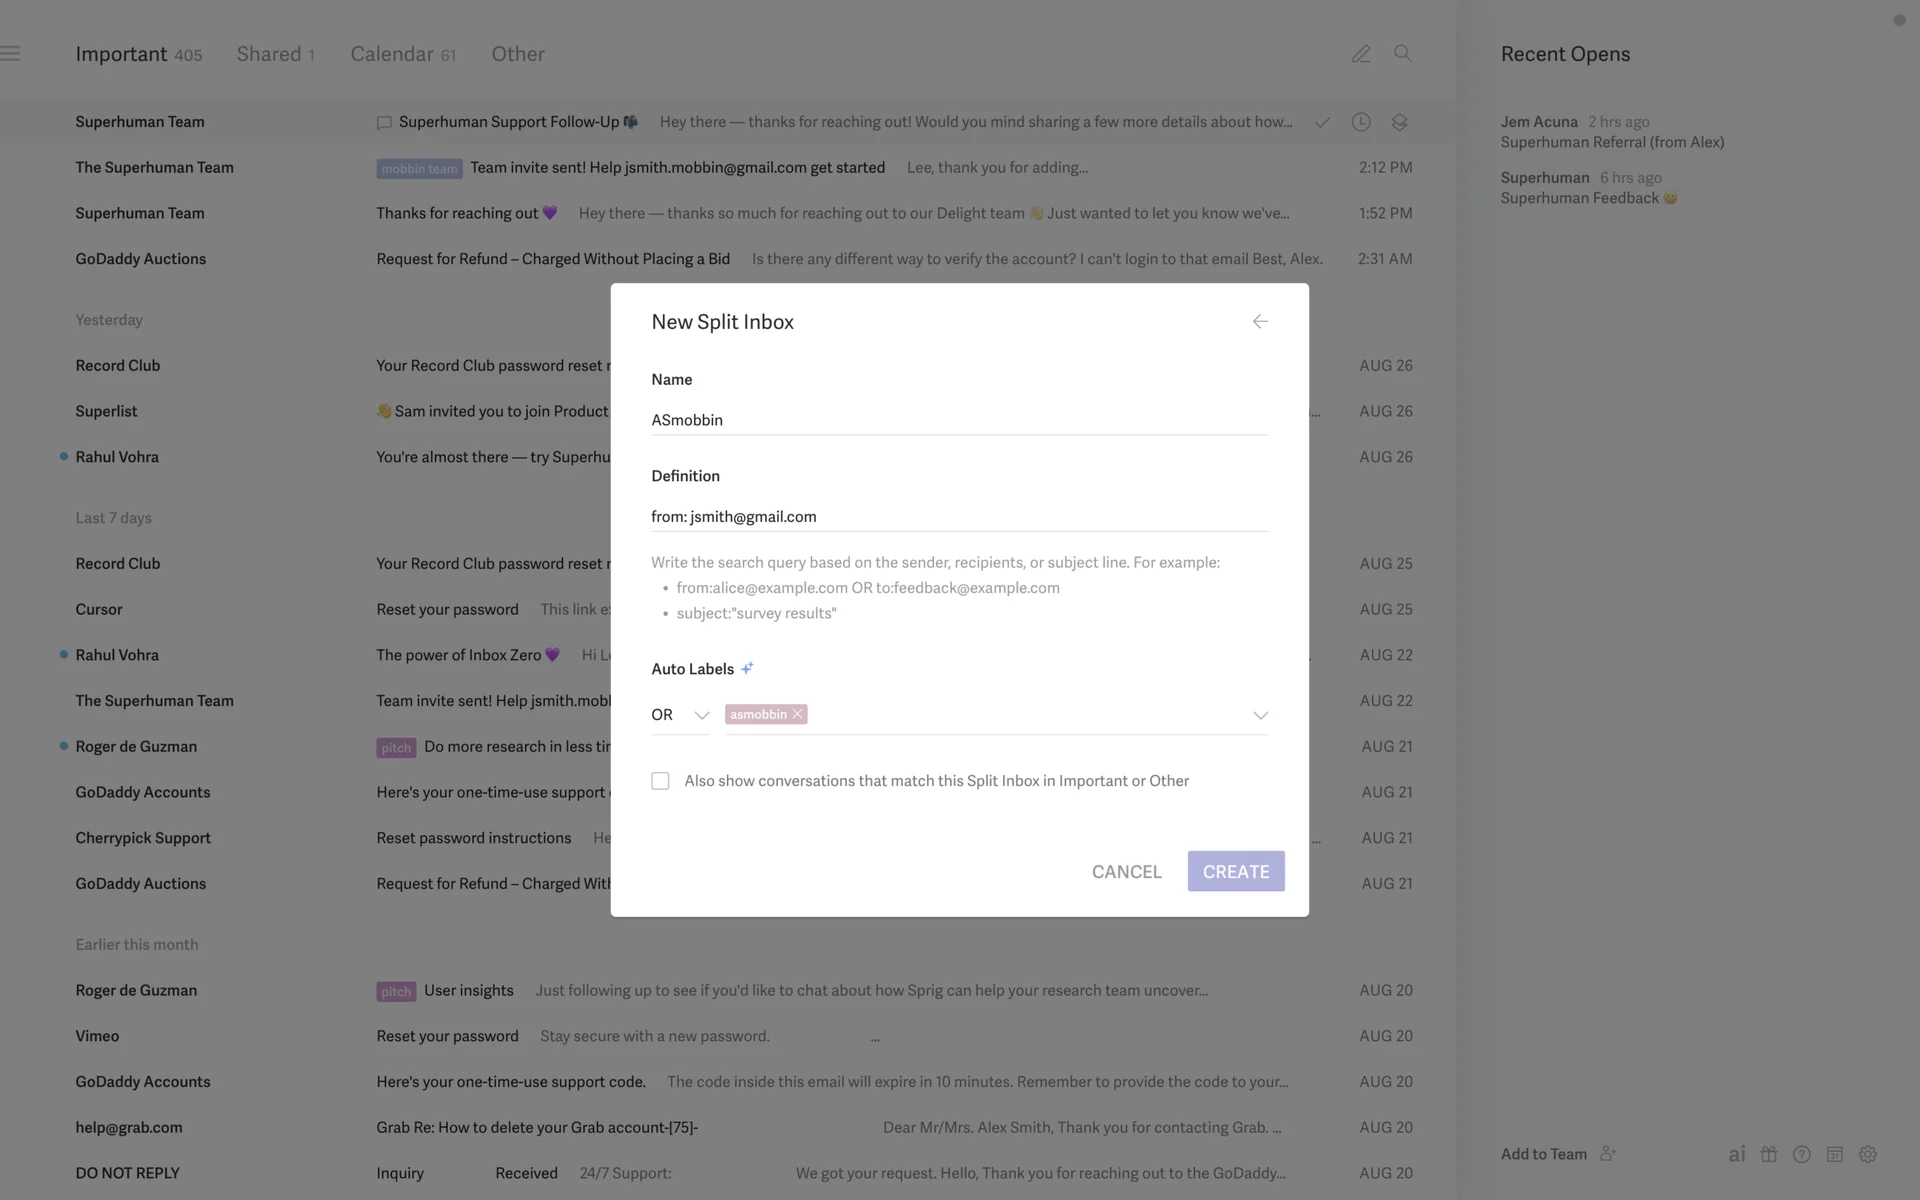
Task: Click the help question mark icon
Action: tap(1802, 1154)
